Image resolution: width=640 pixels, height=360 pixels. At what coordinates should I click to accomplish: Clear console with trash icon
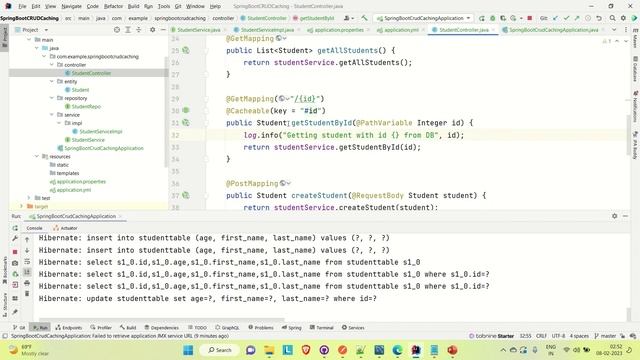pyautogui.click(x=27, y=293)
